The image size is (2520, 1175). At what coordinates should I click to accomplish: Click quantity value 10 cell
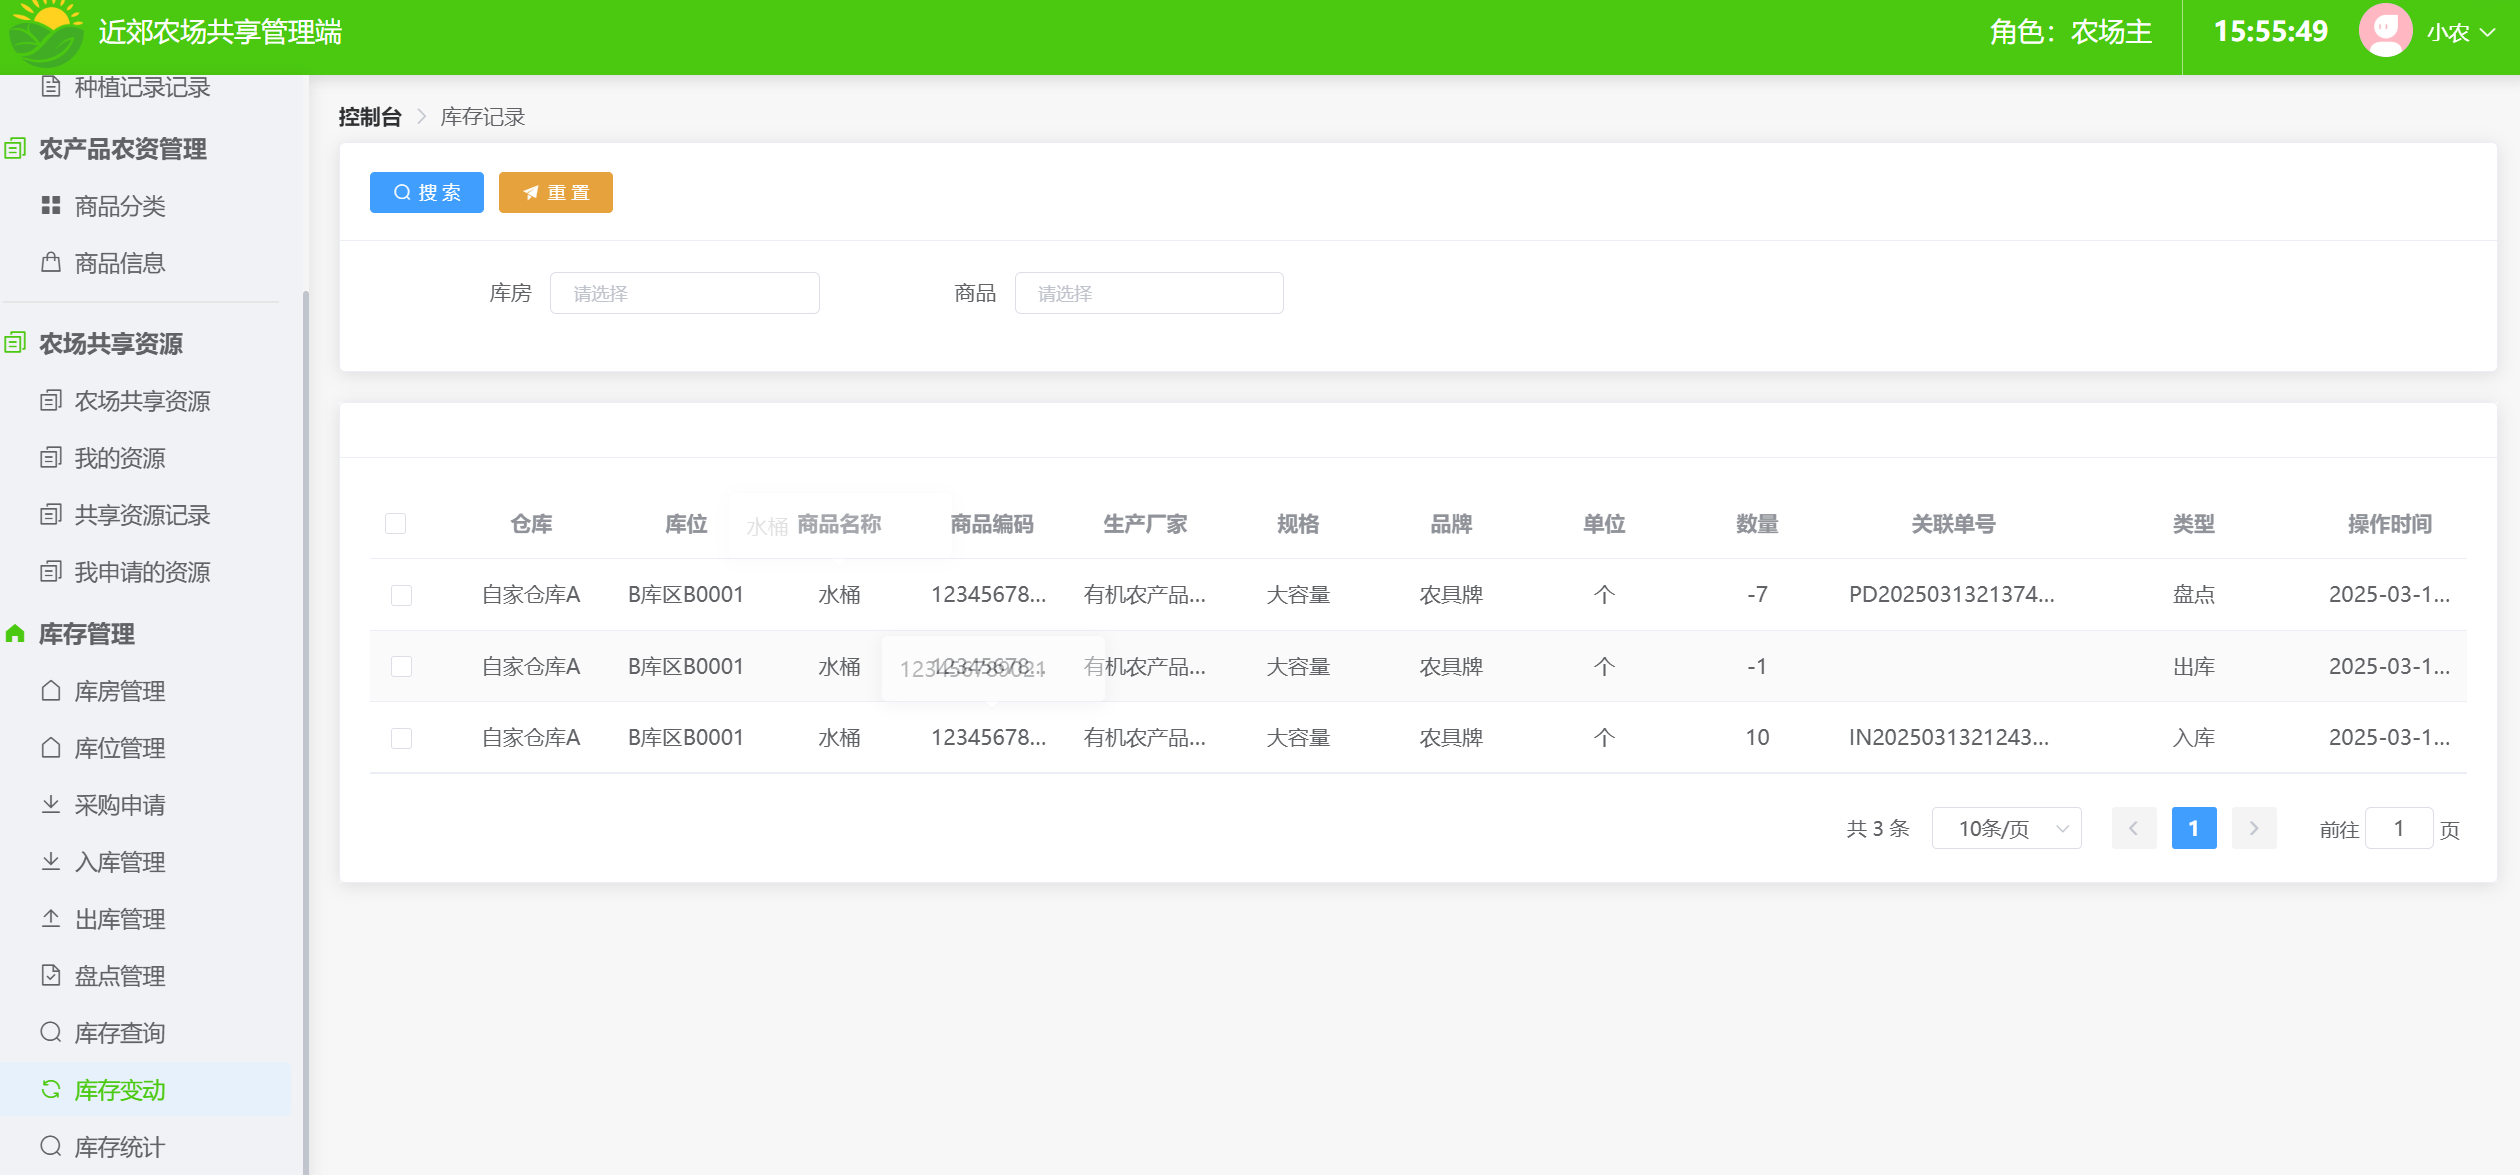coord(1757,738)
